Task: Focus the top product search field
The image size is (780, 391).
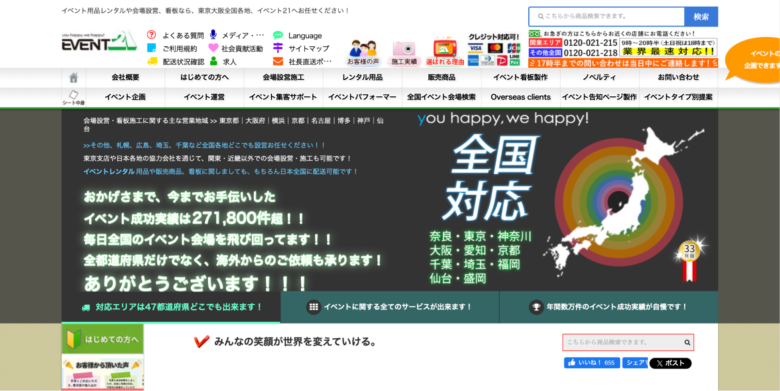Action: 607,16
